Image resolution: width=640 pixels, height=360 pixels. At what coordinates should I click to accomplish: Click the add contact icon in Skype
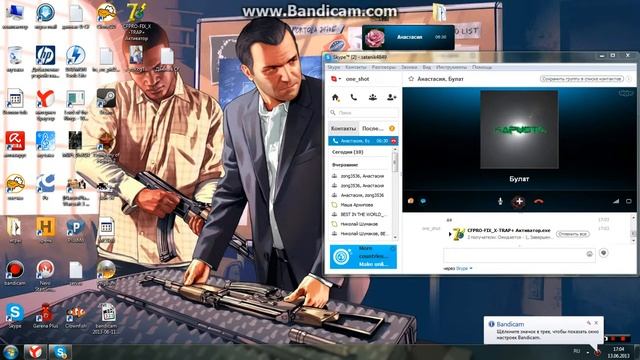391,97
